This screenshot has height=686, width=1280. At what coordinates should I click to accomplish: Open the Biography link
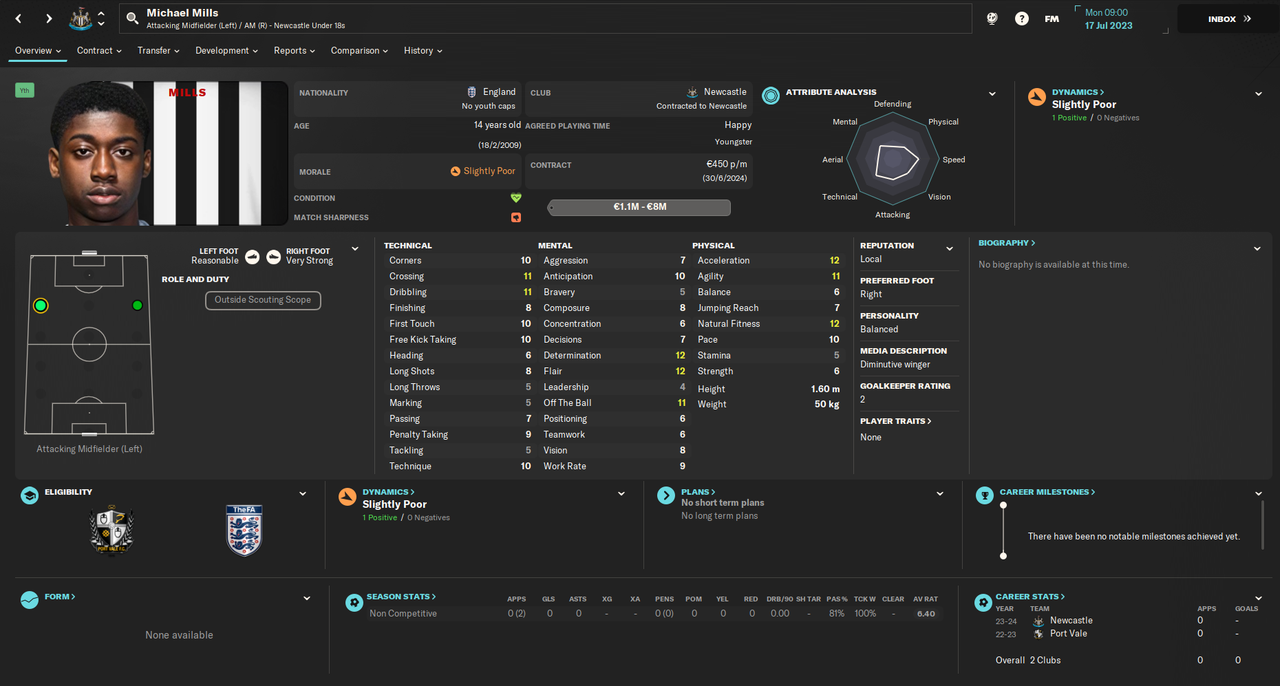1006,243
